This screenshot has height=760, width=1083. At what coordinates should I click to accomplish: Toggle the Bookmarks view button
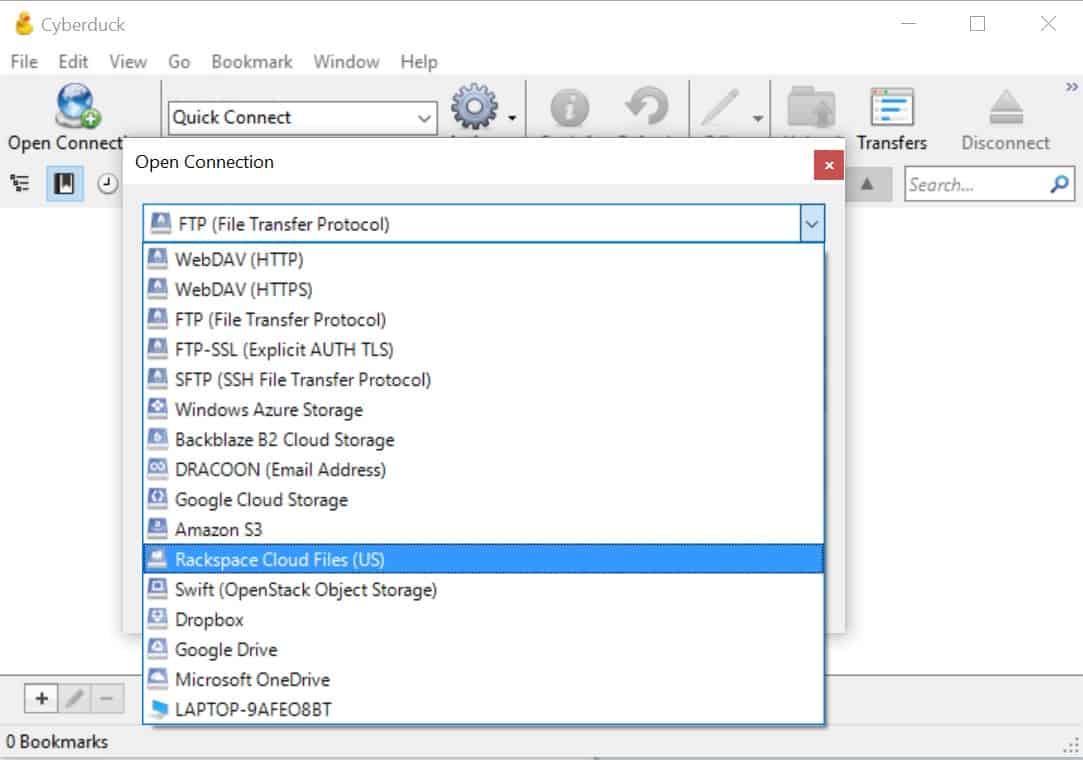(64, 183)
